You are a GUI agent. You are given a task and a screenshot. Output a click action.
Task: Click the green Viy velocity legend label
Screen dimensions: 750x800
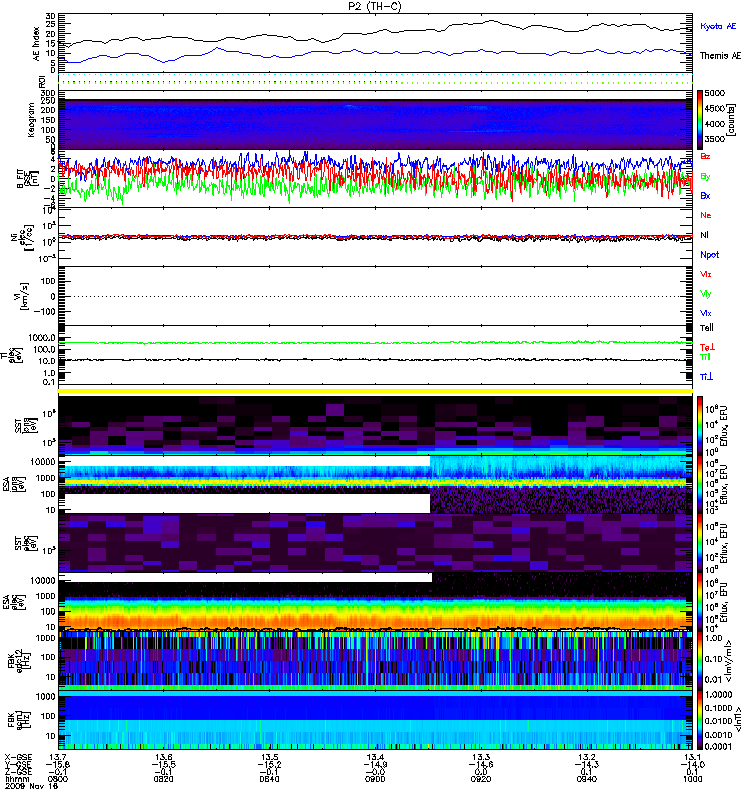(x=706, y=294)
